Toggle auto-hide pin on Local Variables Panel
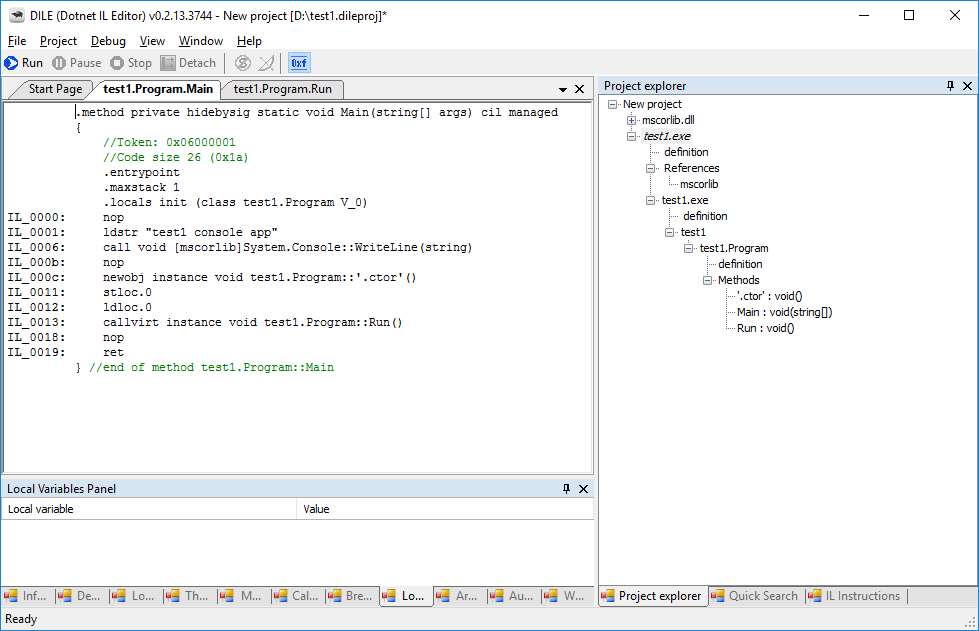Screen dimensions: 979x631 pos(566,489)
